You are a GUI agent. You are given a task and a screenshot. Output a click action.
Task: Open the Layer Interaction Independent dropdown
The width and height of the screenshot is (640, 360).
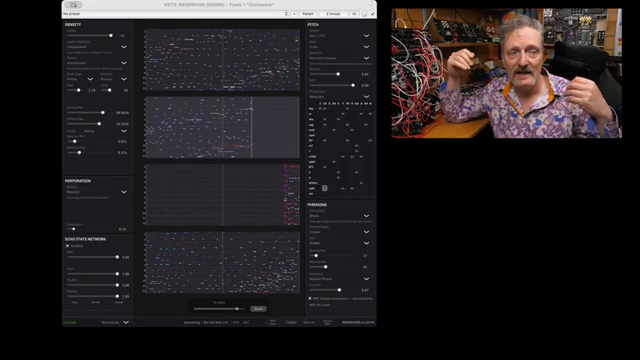[97, 47]
